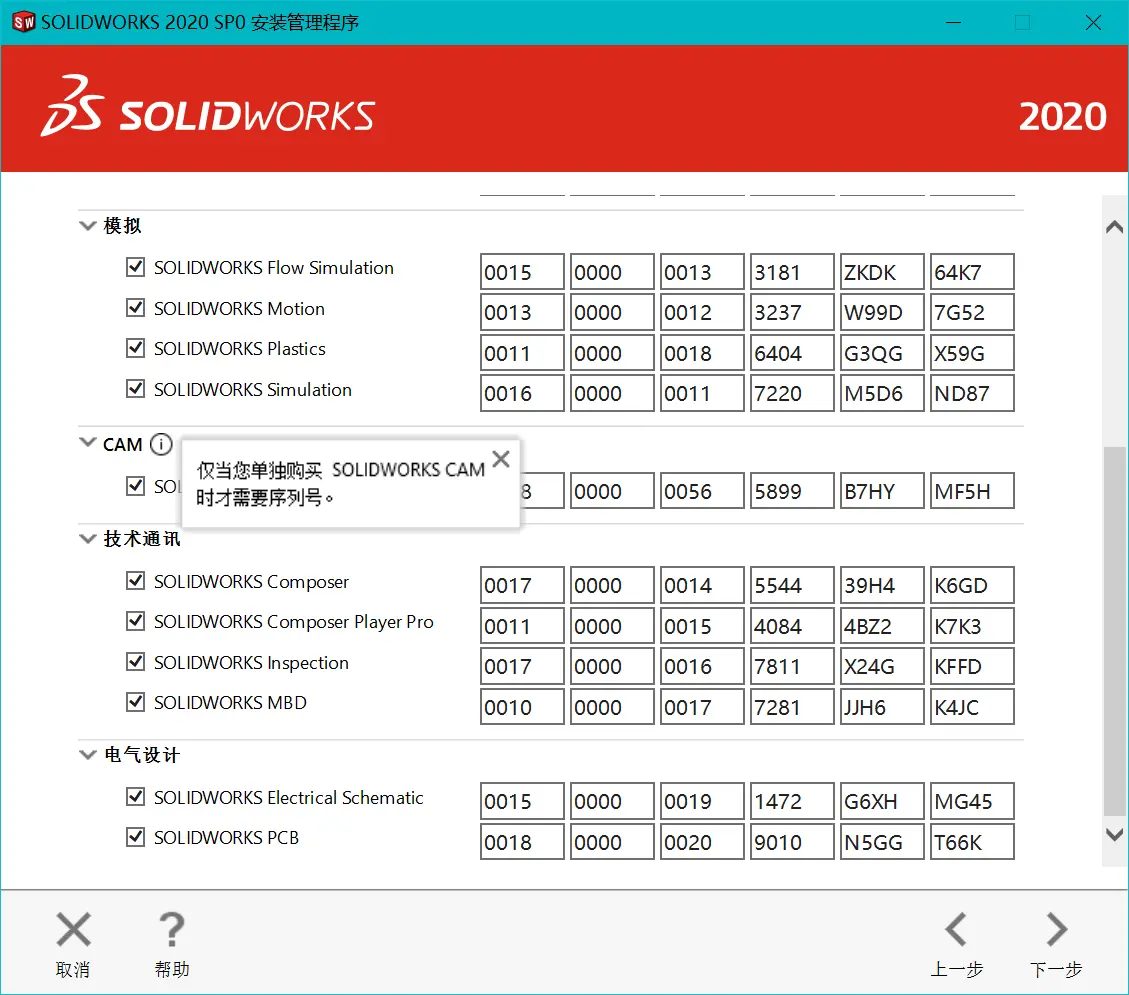Toggle the CAM product checkbox
This screenshot has width=1129, height=995.
[135, 486]
